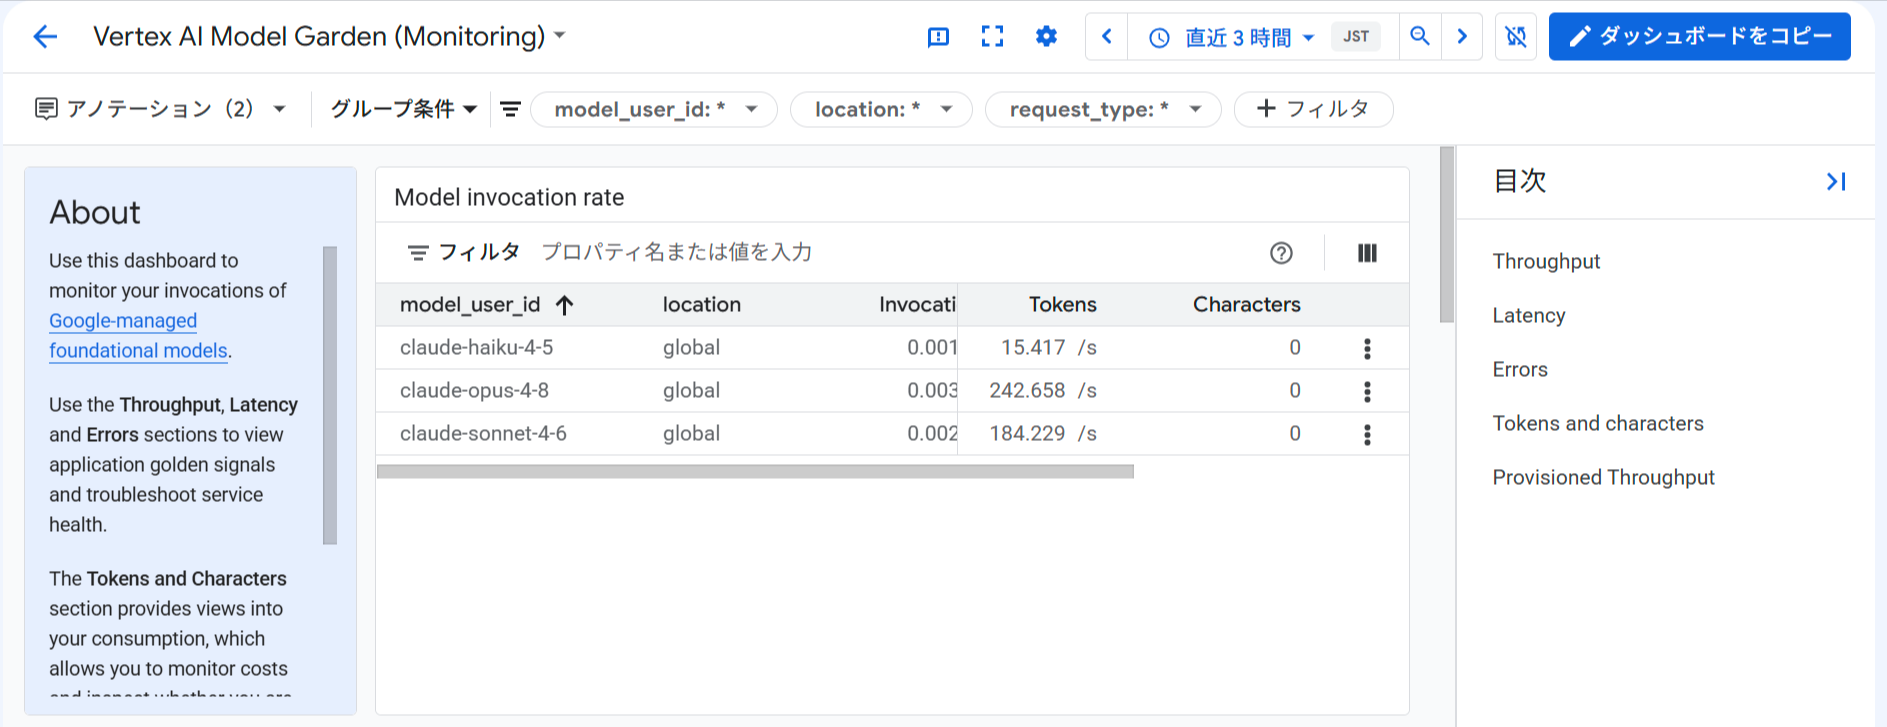Viewport: 1887px width, 727px height.
Task: Sort by Characters column header
Action: click(1247, 305)
